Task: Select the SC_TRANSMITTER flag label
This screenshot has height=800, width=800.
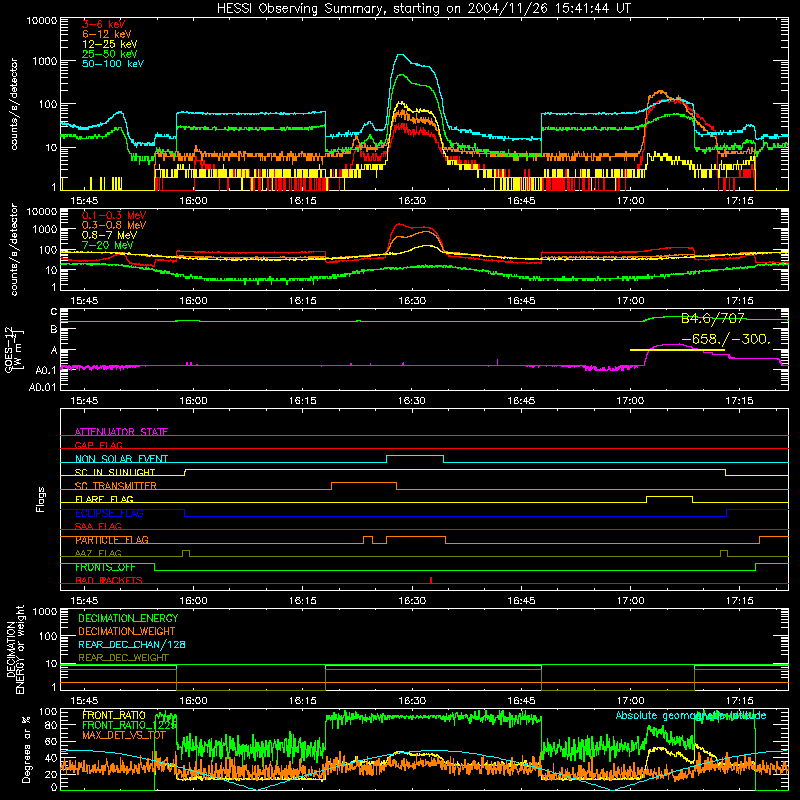Action: coord(116,485)
